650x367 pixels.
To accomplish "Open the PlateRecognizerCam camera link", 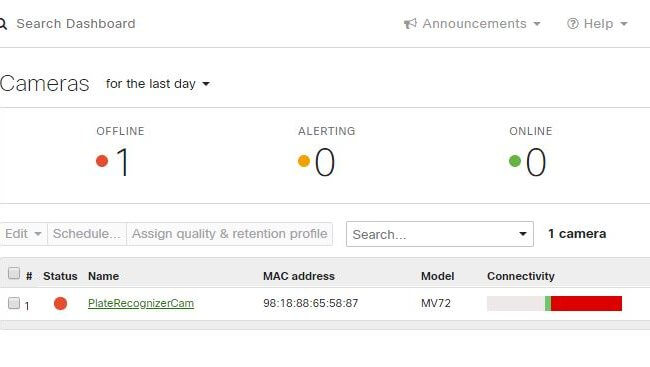I will [141, 303].
